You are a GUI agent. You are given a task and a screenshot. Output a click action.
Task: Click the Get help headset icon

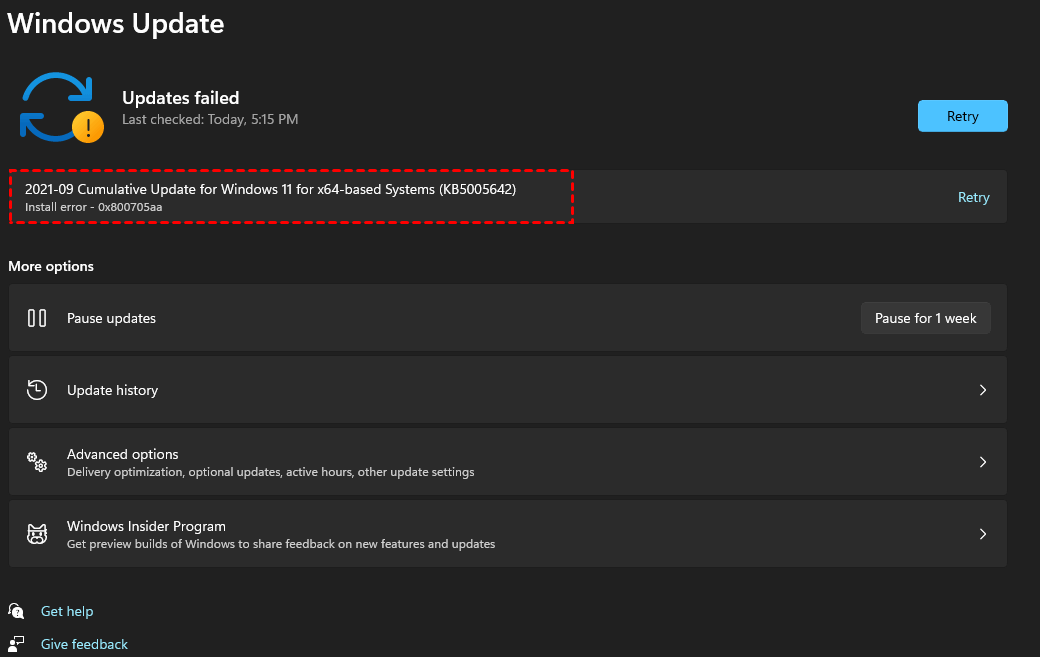(x=16, y=611)
